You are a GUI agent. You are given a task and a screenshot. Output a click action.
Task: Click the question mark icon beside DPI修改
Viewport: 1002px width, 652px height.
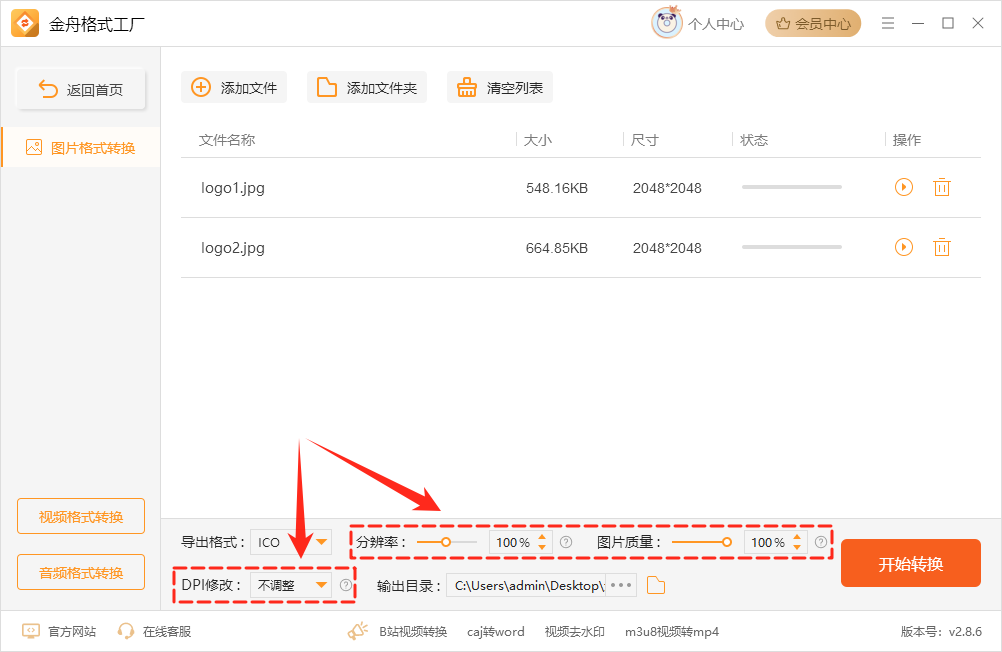click(345, 585)
